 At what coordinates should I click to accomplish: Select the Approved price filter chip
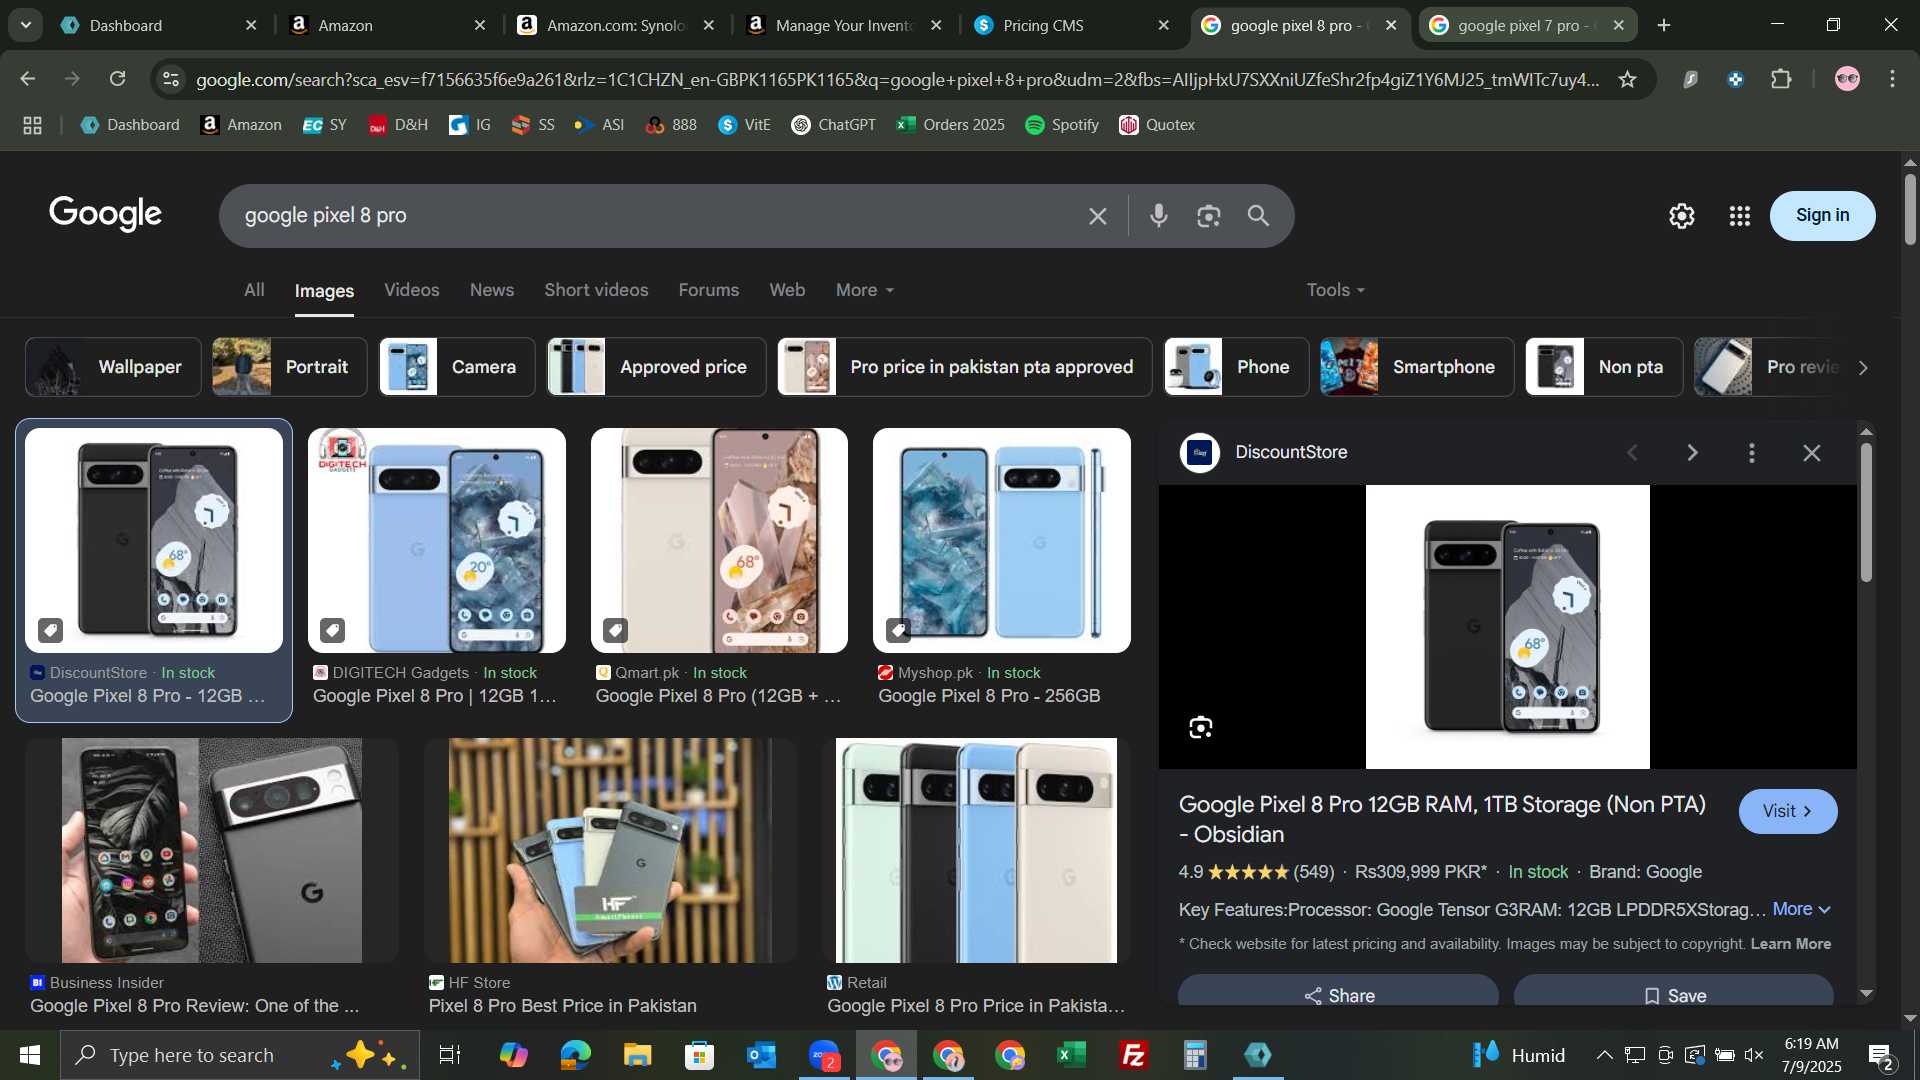click(x=656, y=367)
